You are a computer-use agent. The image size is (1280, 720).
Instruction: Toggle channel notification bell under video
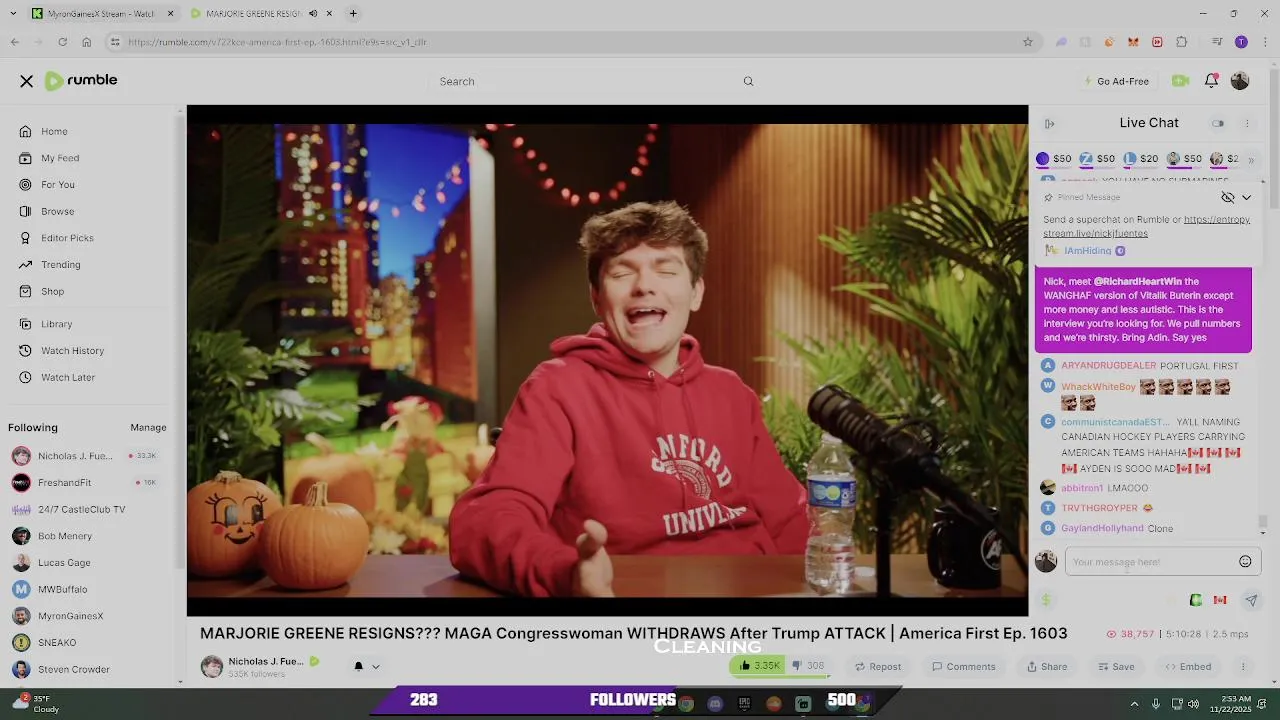(358, 666)
